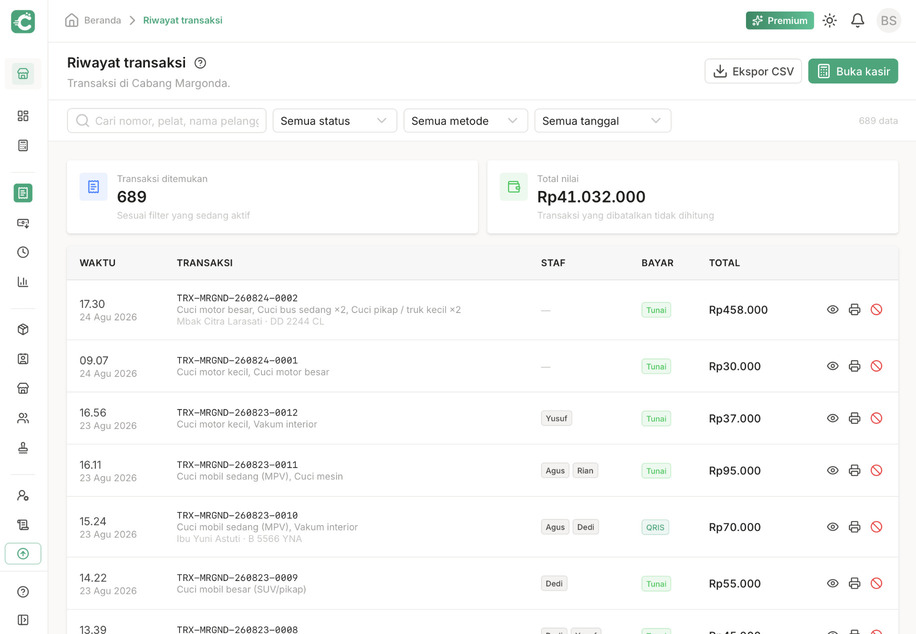Cancel transaction TRX-MRGND-260823-0012
Screen dimensions: 916x634
[876, 418]
